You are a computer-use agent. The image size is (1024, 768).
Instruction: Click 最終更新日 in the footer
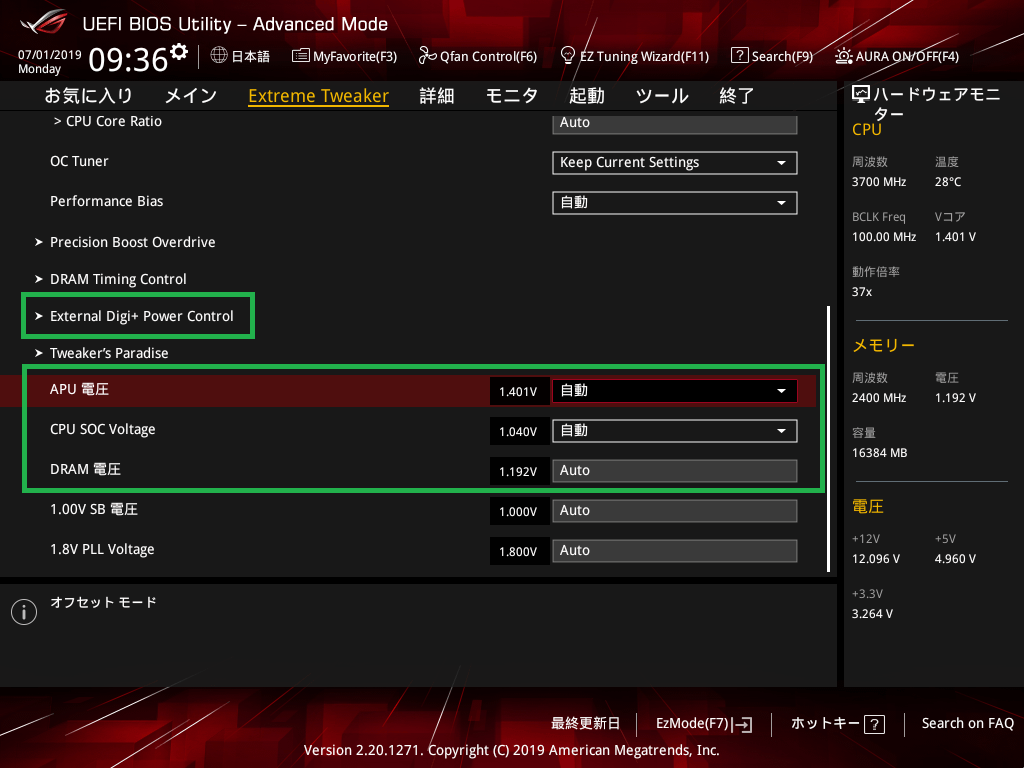[585, 724]
